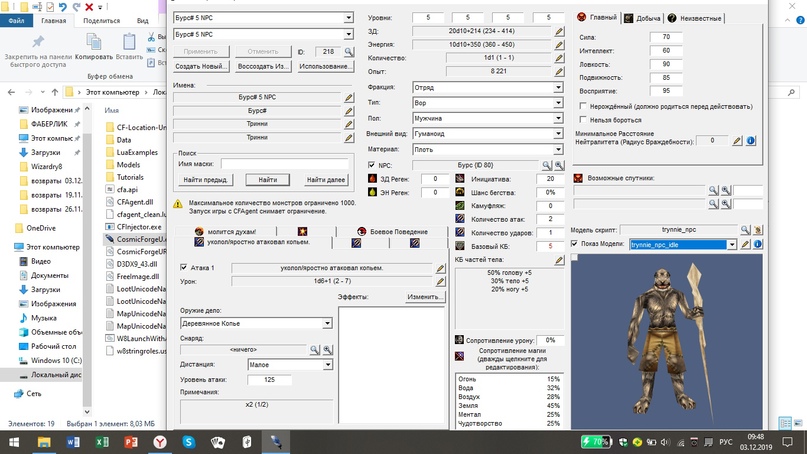The height and width of the screenshot is (454, 807).
Task: Expand the Оружие дело weapon dropdown
Action: click(x=327, y=323)
